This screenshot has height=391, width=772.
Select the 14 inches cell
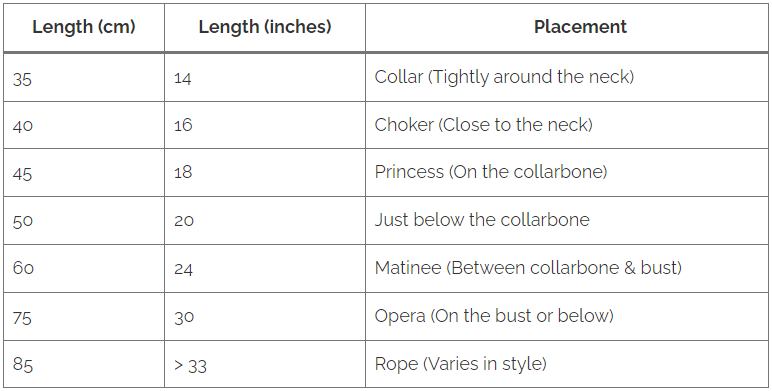click(x=265, y=78)
